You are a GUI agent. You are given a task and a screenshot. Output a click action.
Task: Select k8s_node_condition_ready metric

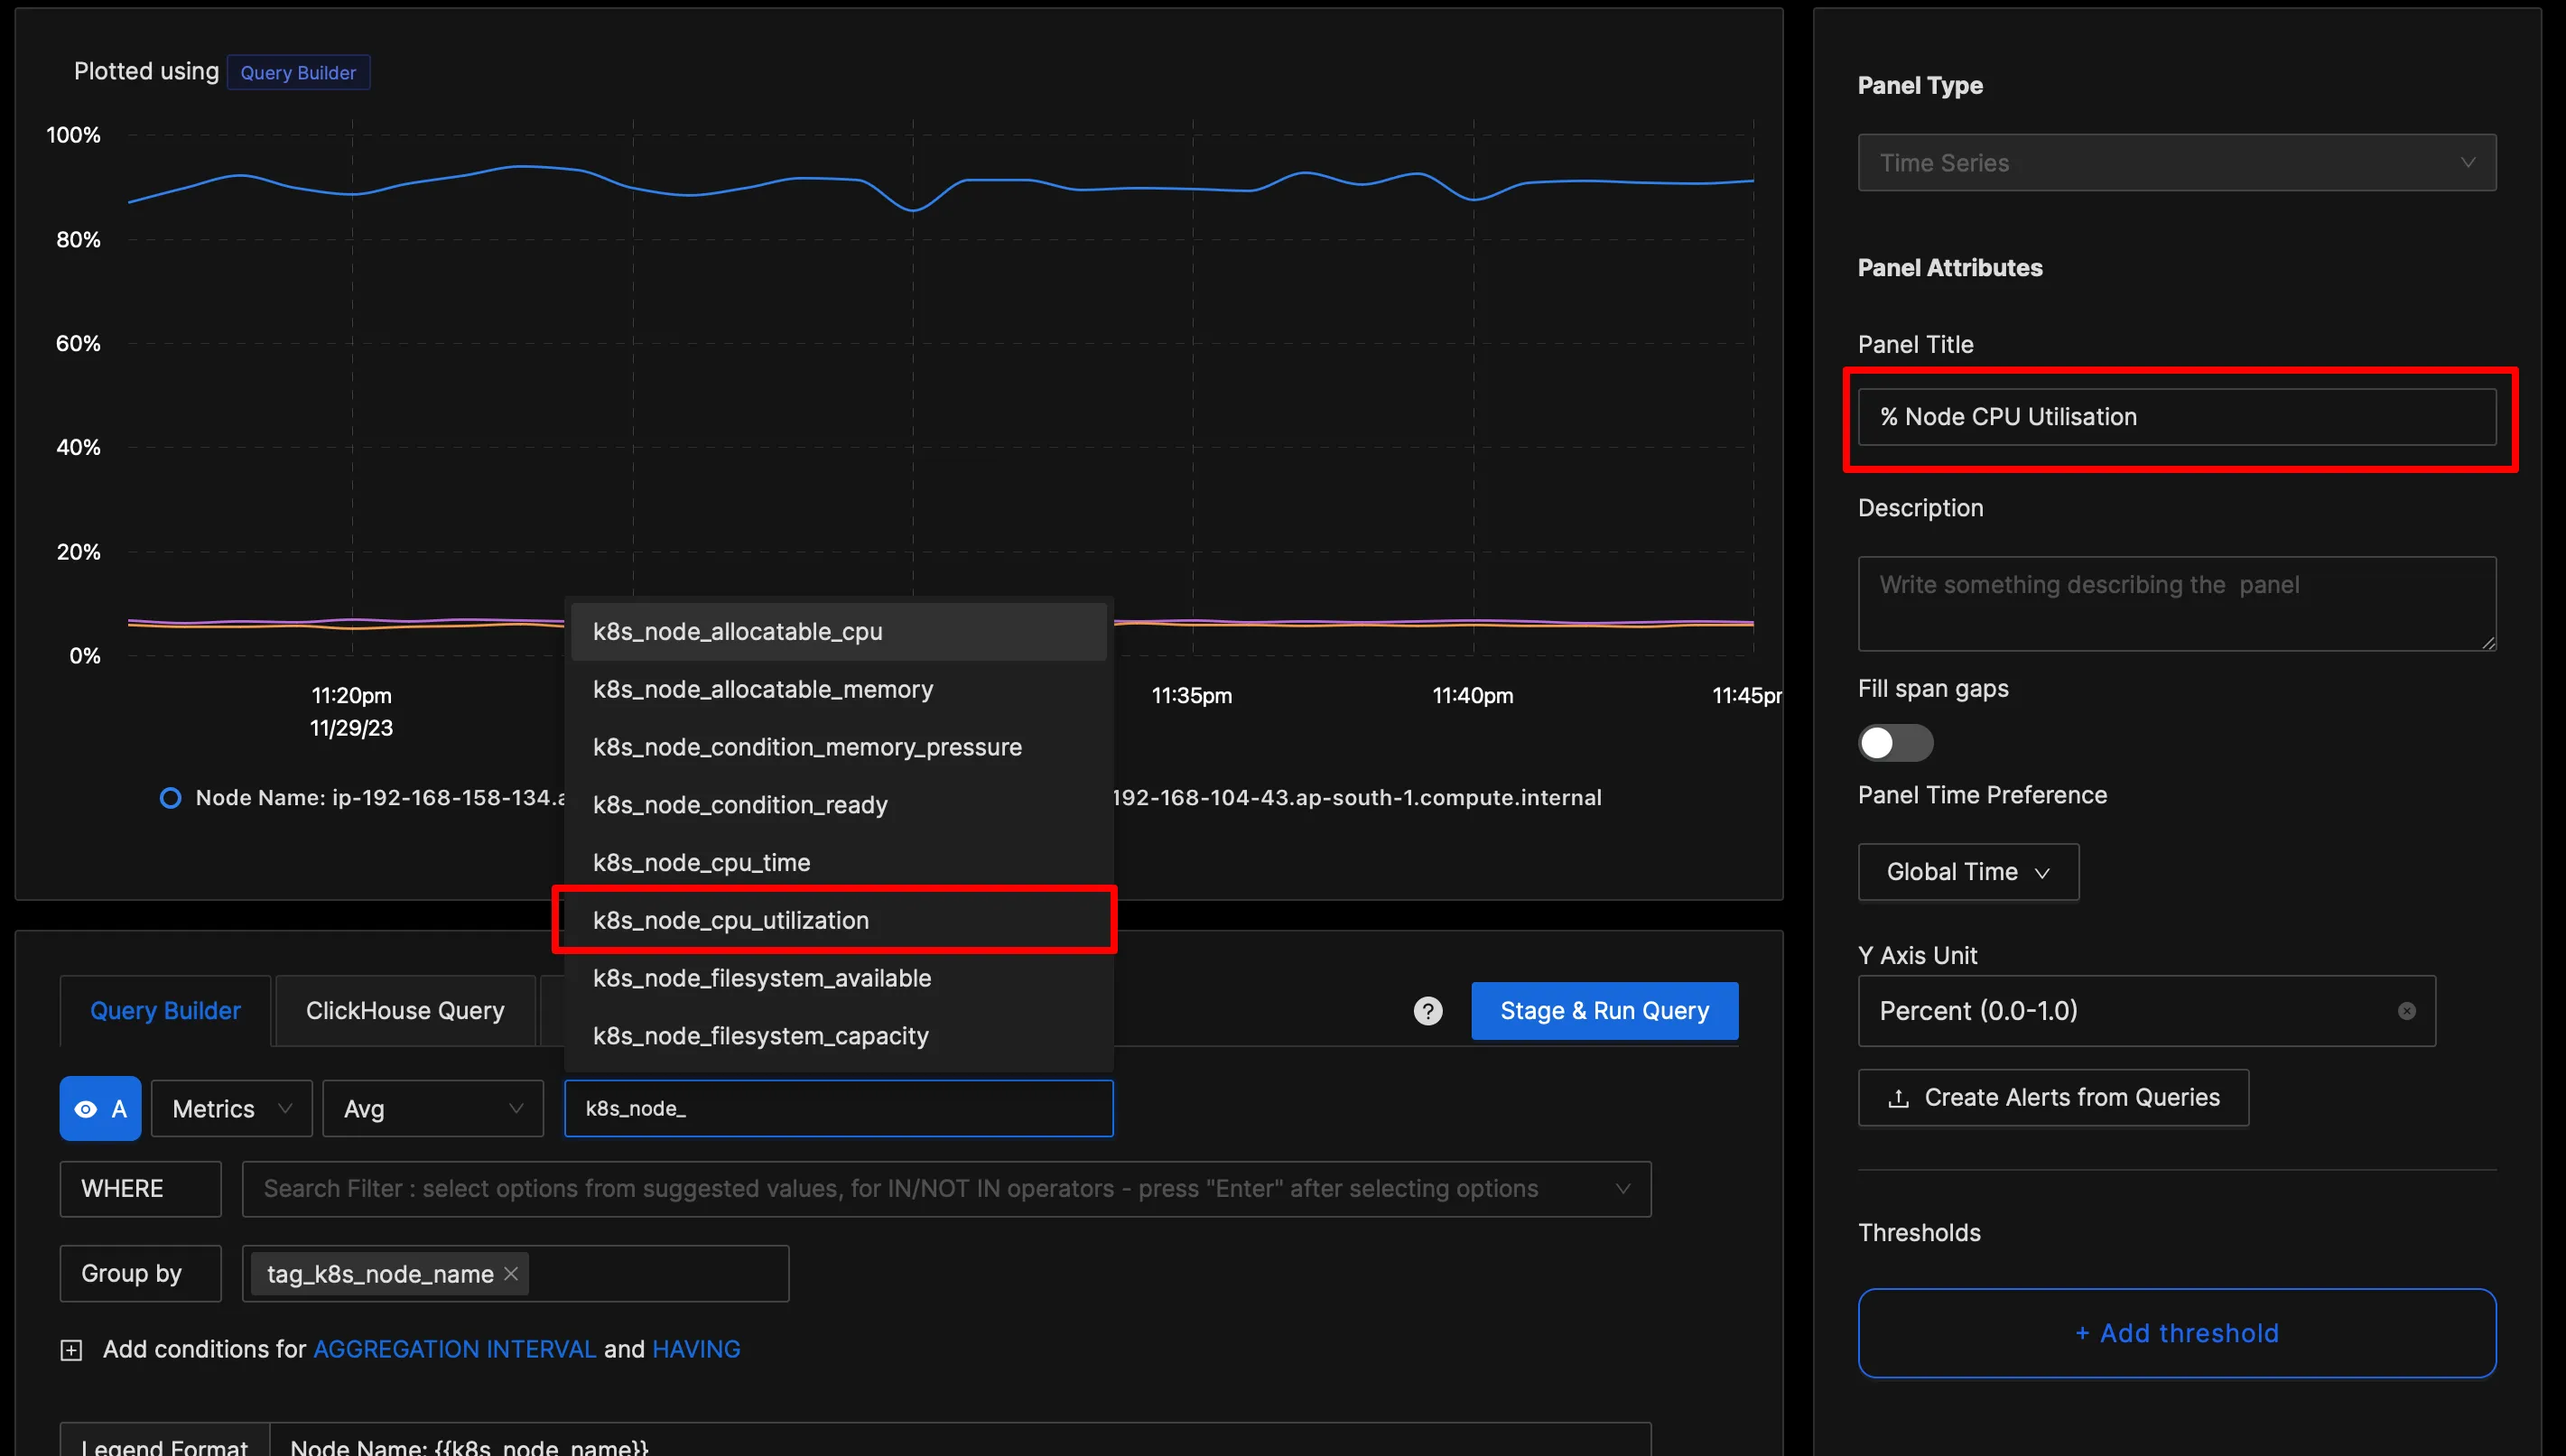click(x=838, y=805)
